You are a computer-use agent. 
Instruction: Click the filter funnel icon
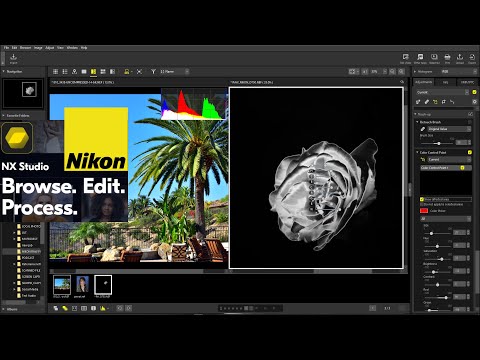[153, 72]
